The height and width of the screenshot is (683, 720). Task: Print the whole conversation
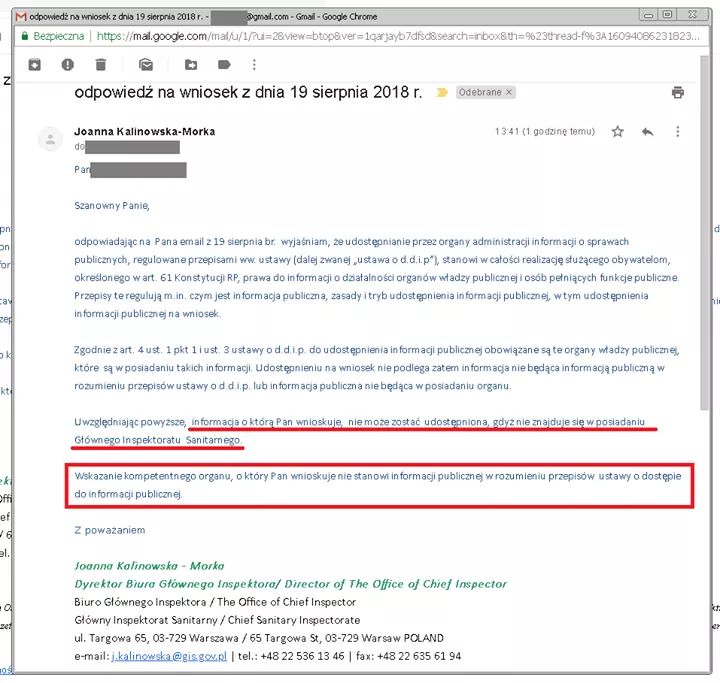click(678, 92)
